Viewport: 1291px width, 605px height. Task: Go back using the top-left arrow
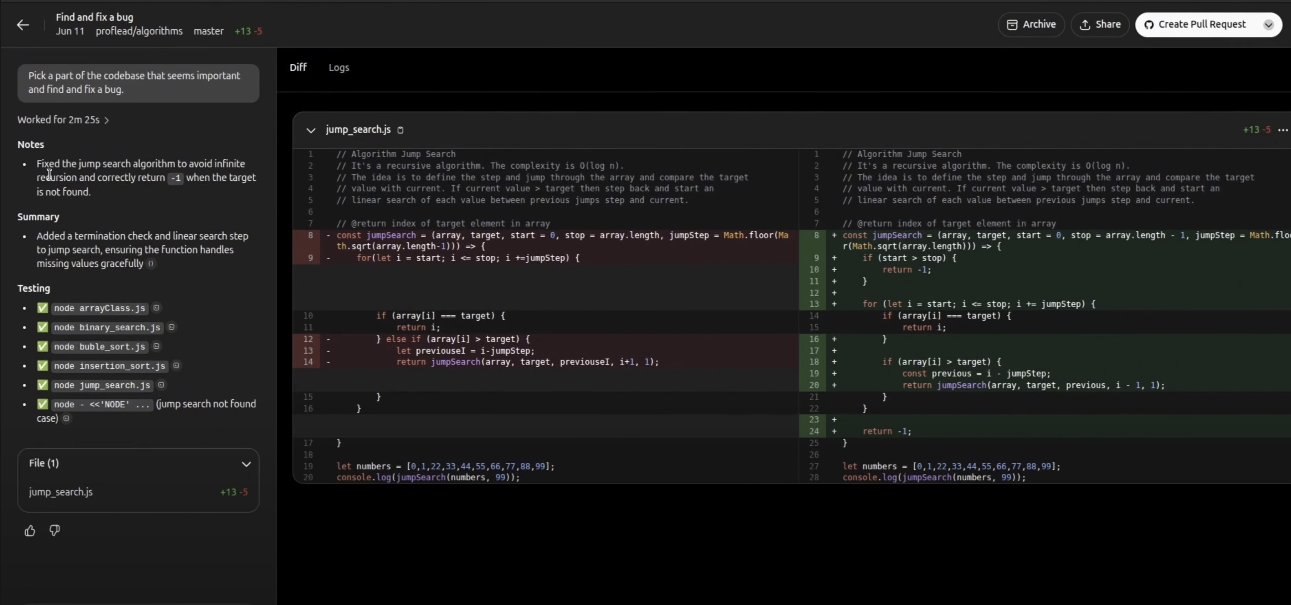23,25
